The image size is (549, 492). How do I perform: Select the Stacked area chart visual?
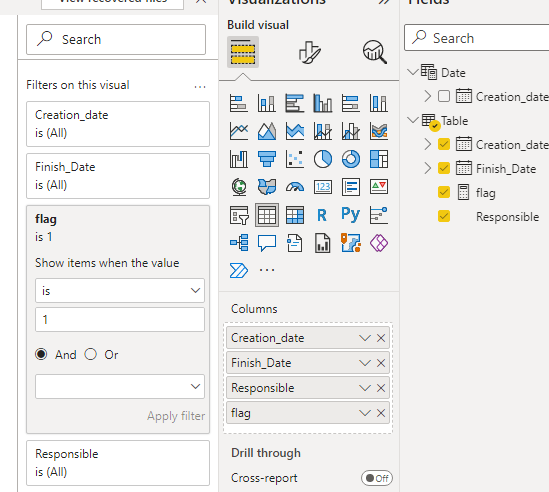click(x=295, y=131)
